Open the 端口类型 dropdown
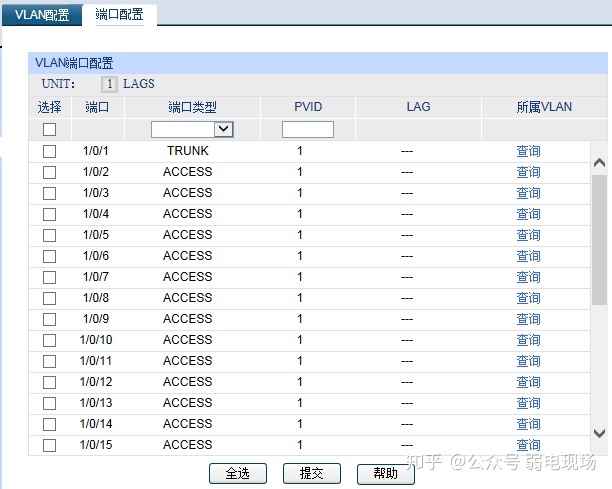This screenshot has width=612, height=489. click(192, 129)
